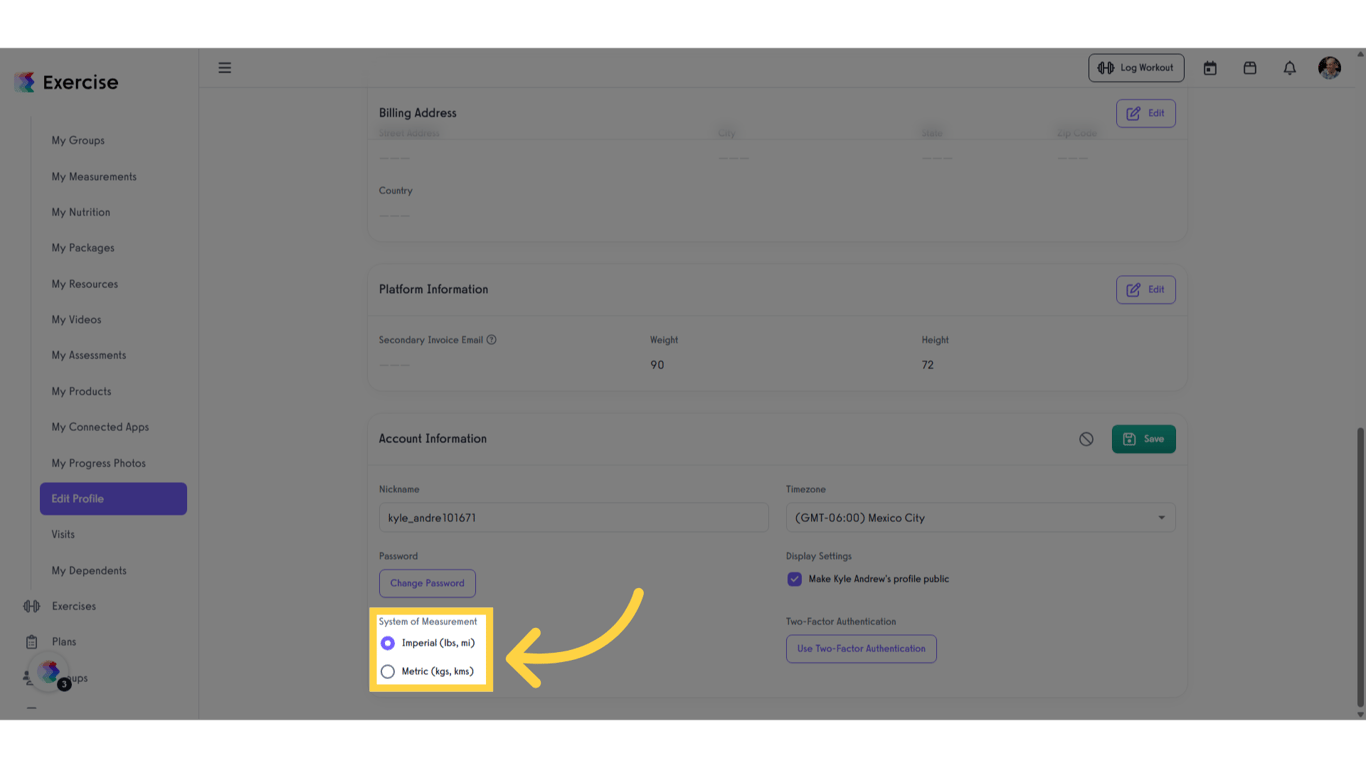Uncheck Make Kyle Andrew's profile public
This screenshot has width=1366, height=768.
pyautogui.click(x=793, y=578)
